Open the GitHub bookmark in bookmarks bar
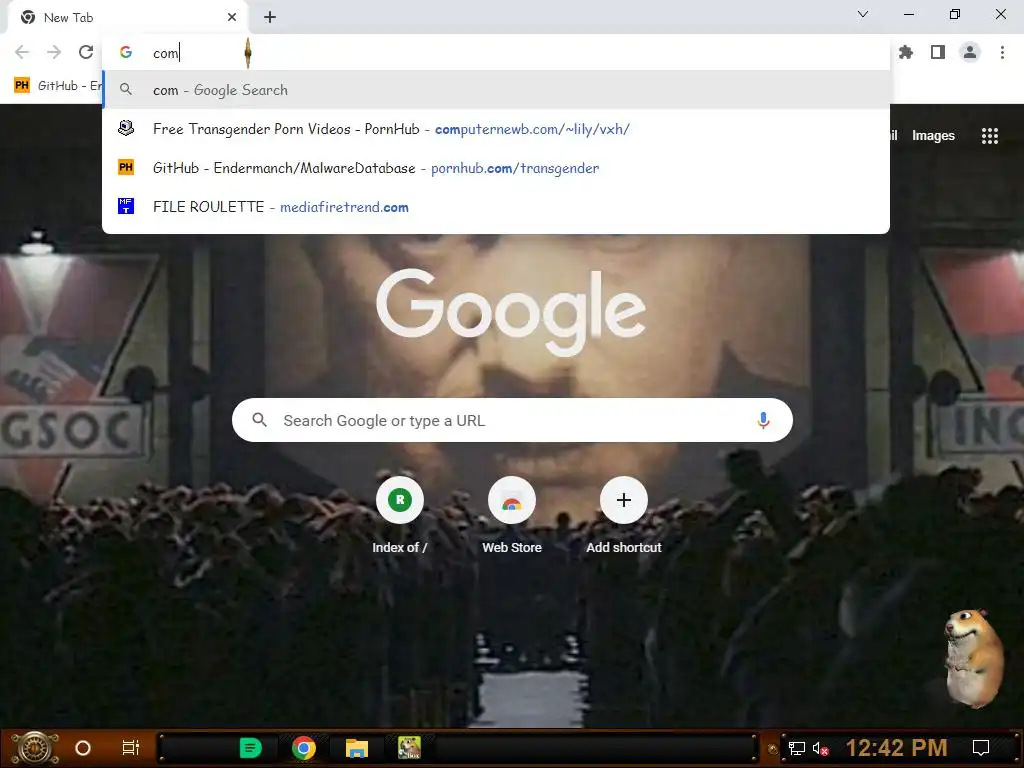Screen dimensions: 1024x768 click(x=57, y=86)
